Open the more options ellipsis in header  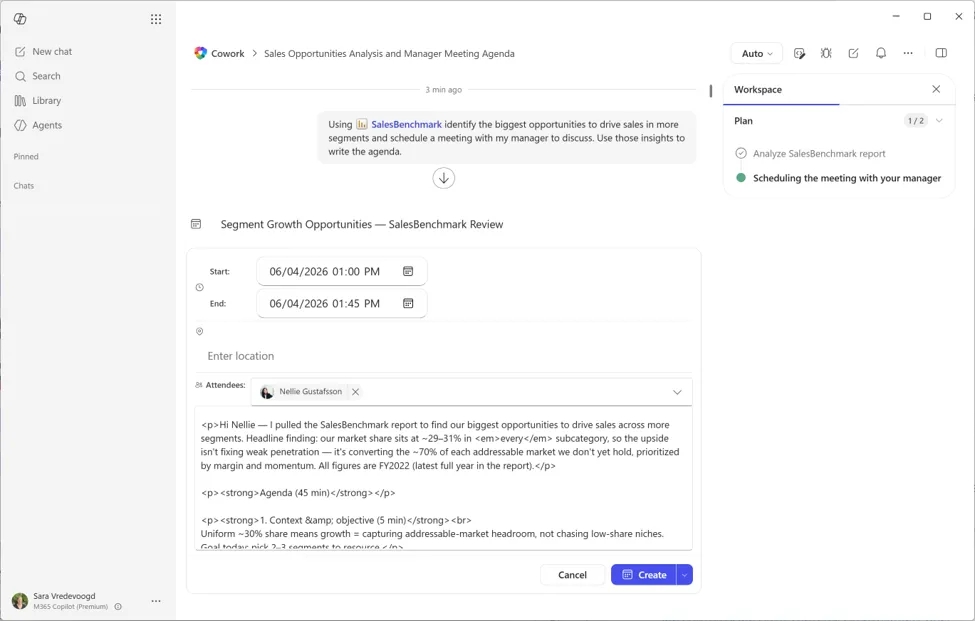[x=908, y=53]
